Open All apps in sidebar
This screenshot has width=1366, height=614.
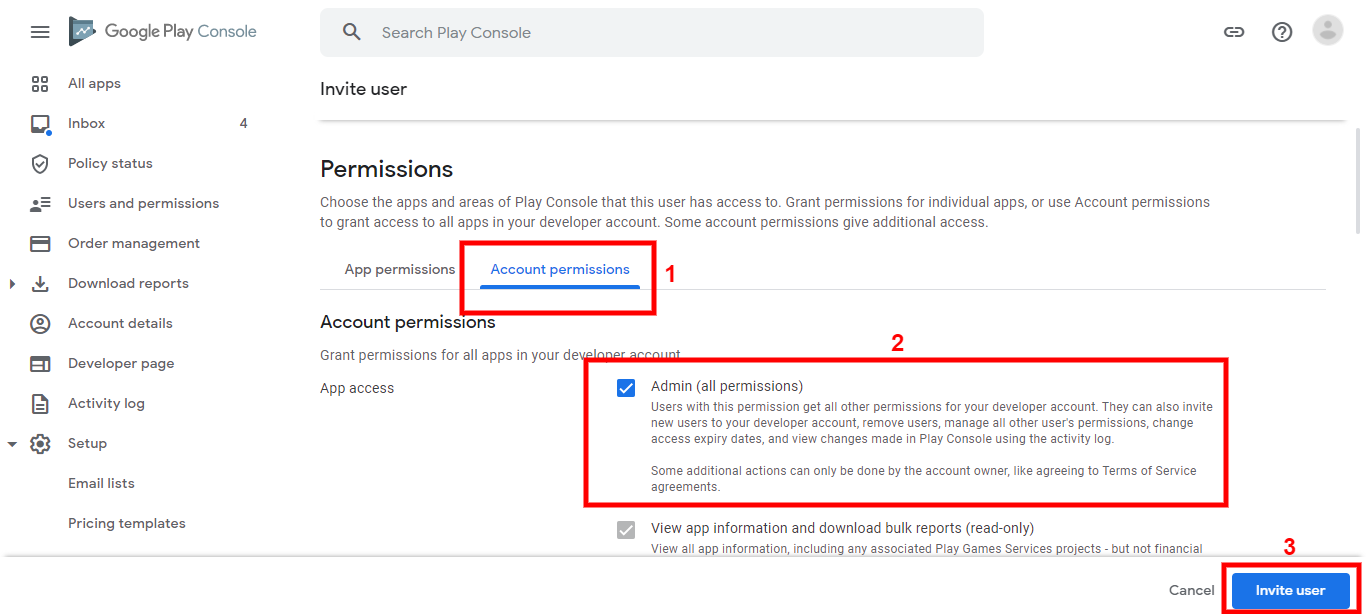(x=94, y=84)
